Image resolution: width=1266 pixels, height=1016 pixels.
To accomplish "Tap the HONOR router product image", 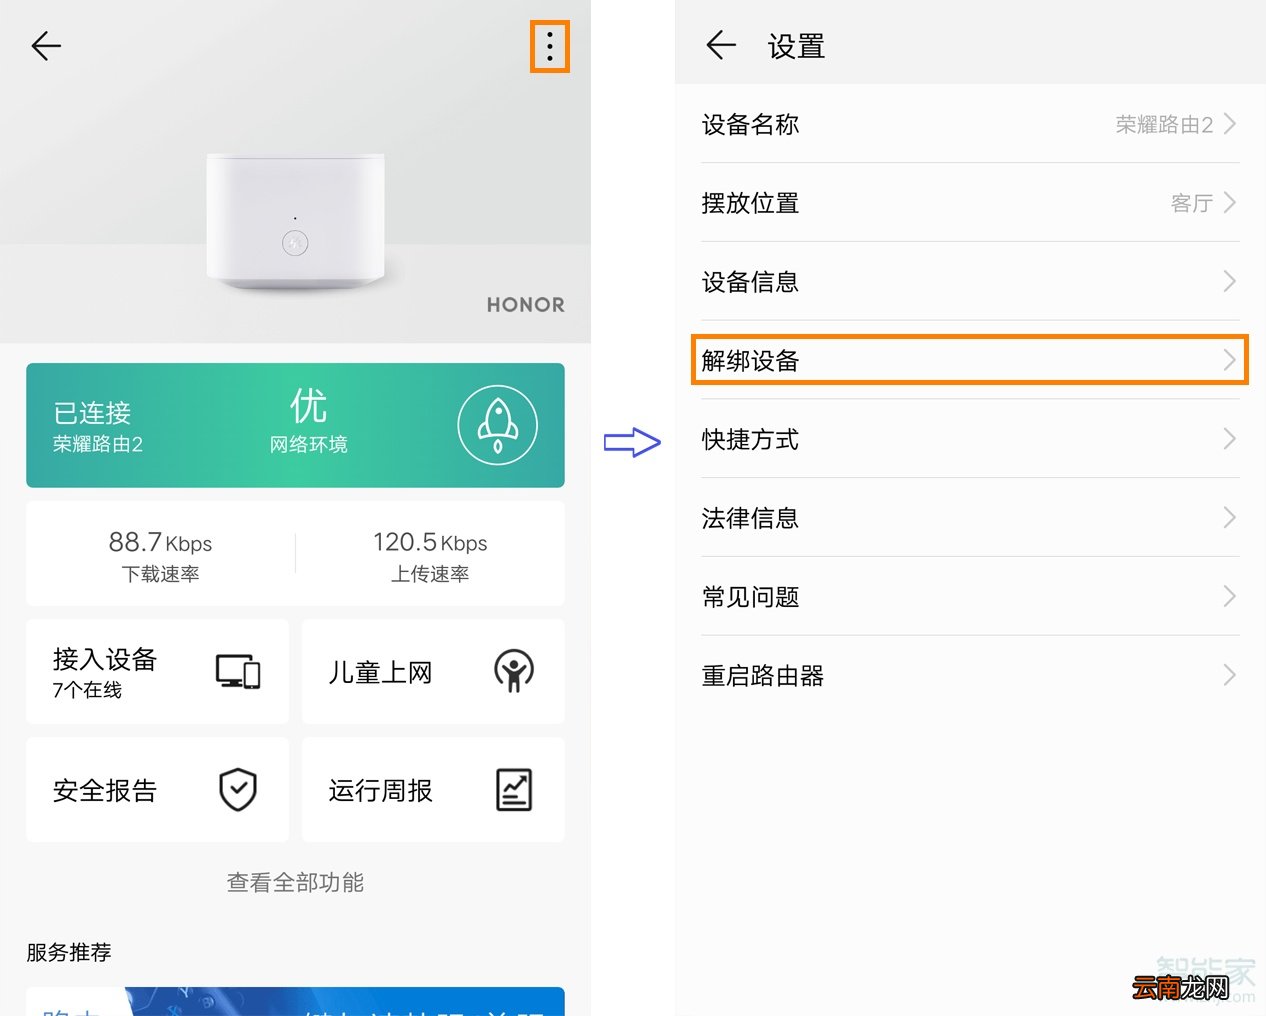I will [295, 222].
